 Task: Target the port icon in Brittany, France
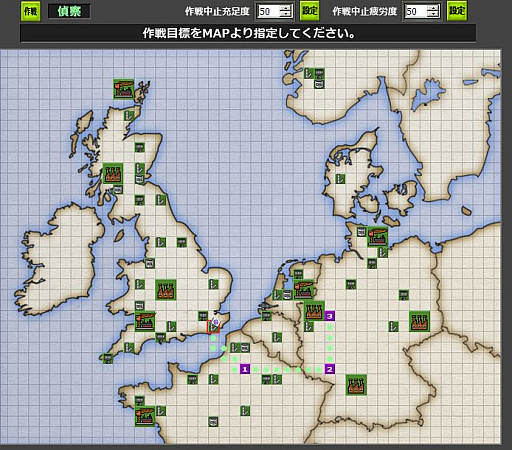145,416
